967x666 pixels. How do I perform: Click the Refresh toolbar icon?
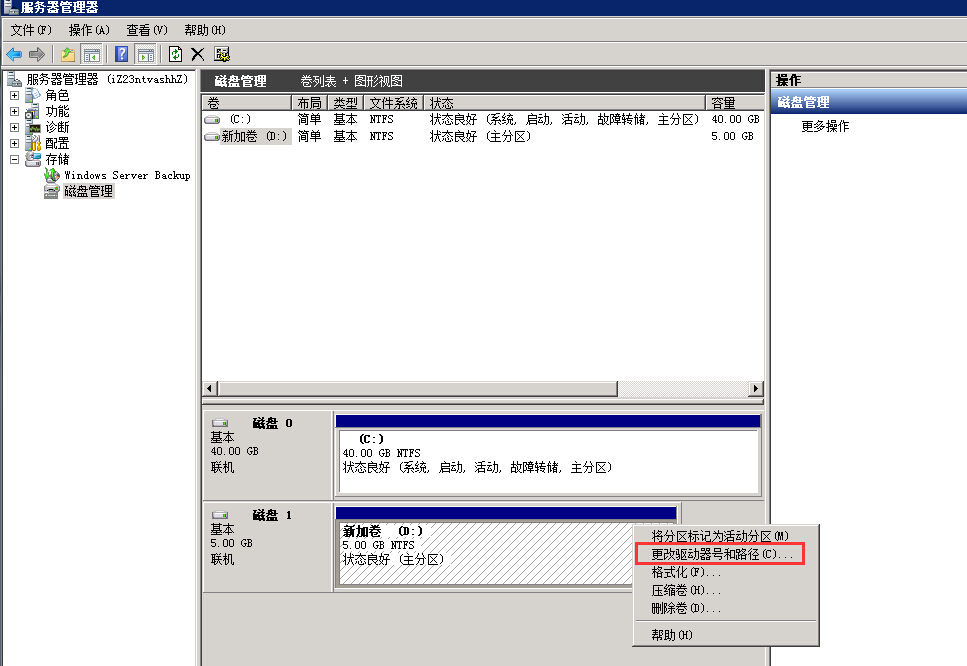[x=176, y=54]
